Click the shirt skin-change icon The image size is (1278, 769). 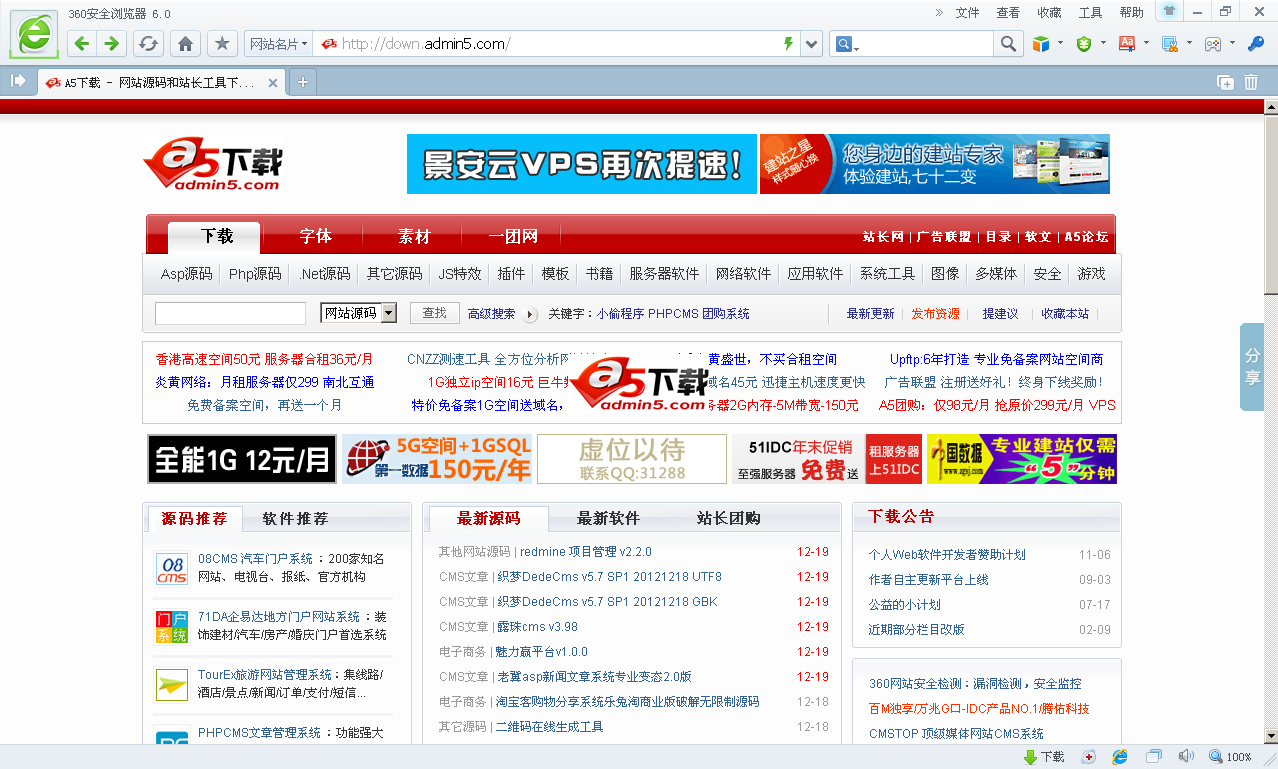point(1169,11)
